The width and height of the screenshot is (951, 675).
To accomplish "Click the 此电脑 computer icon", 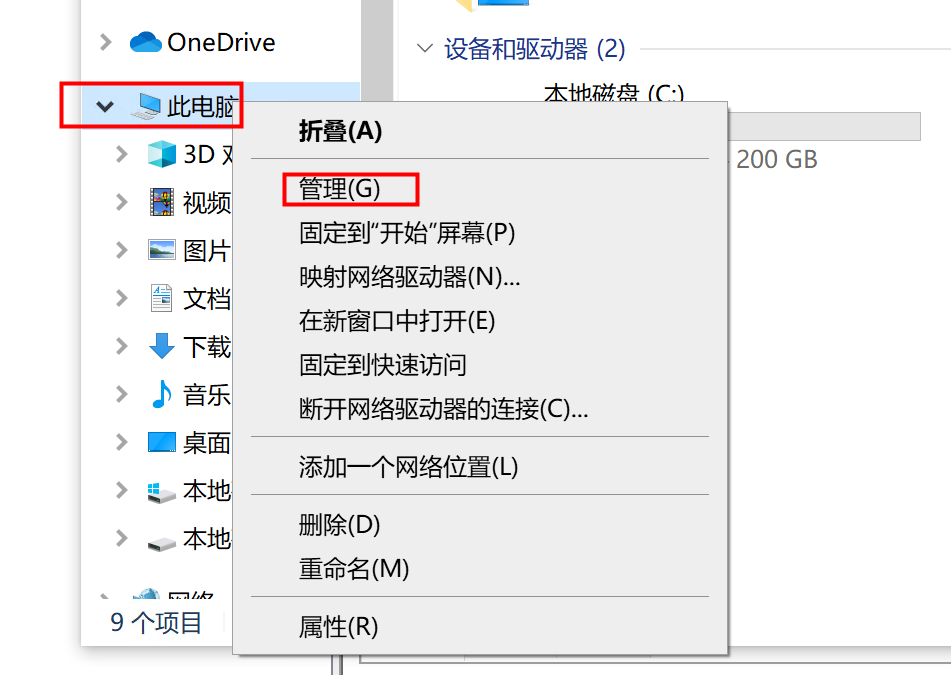I will coord(146,106).
